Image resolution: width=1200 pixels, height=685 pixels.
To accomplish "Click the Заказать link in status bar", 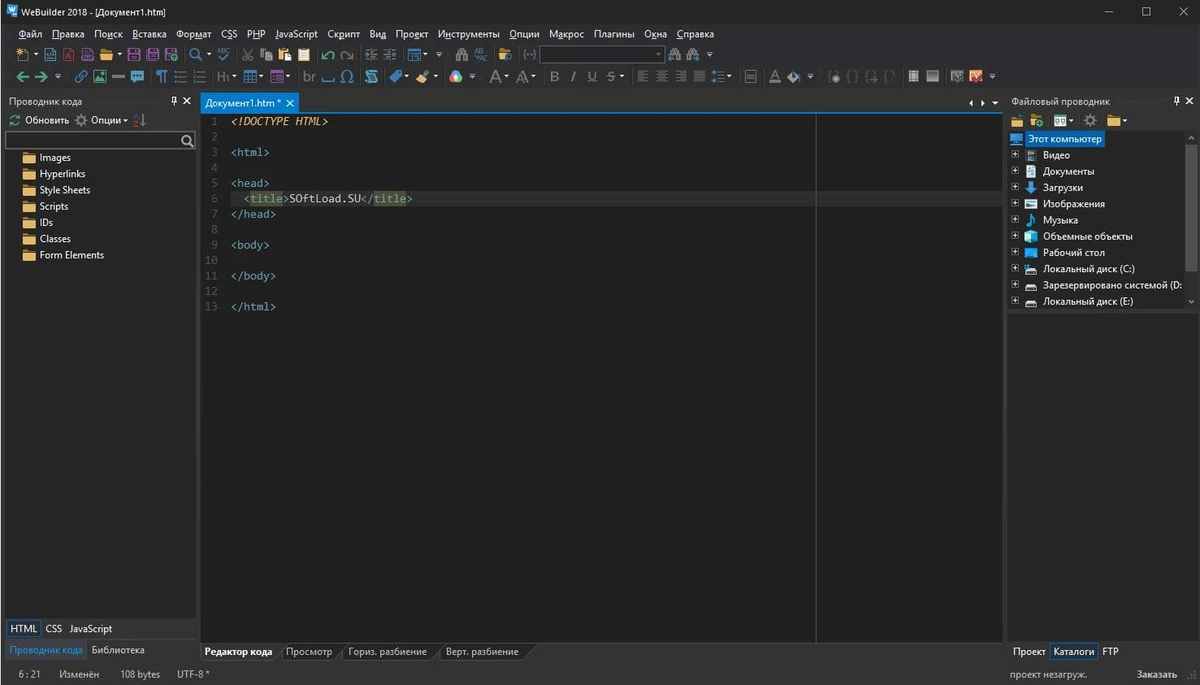I will click(x=1157, y=674).
